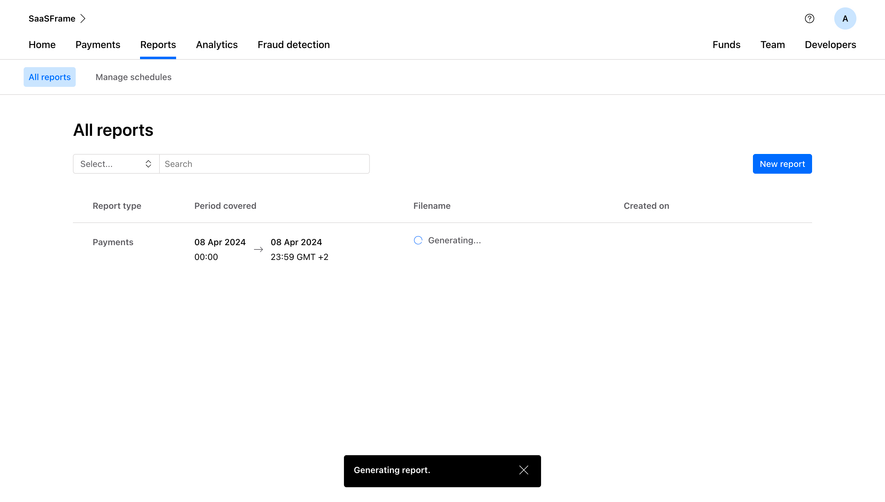Image resolution: width=885 pixels, height=502 pixels.
Task: Open the account avatar labeled A
Action: tap(845, 19)
